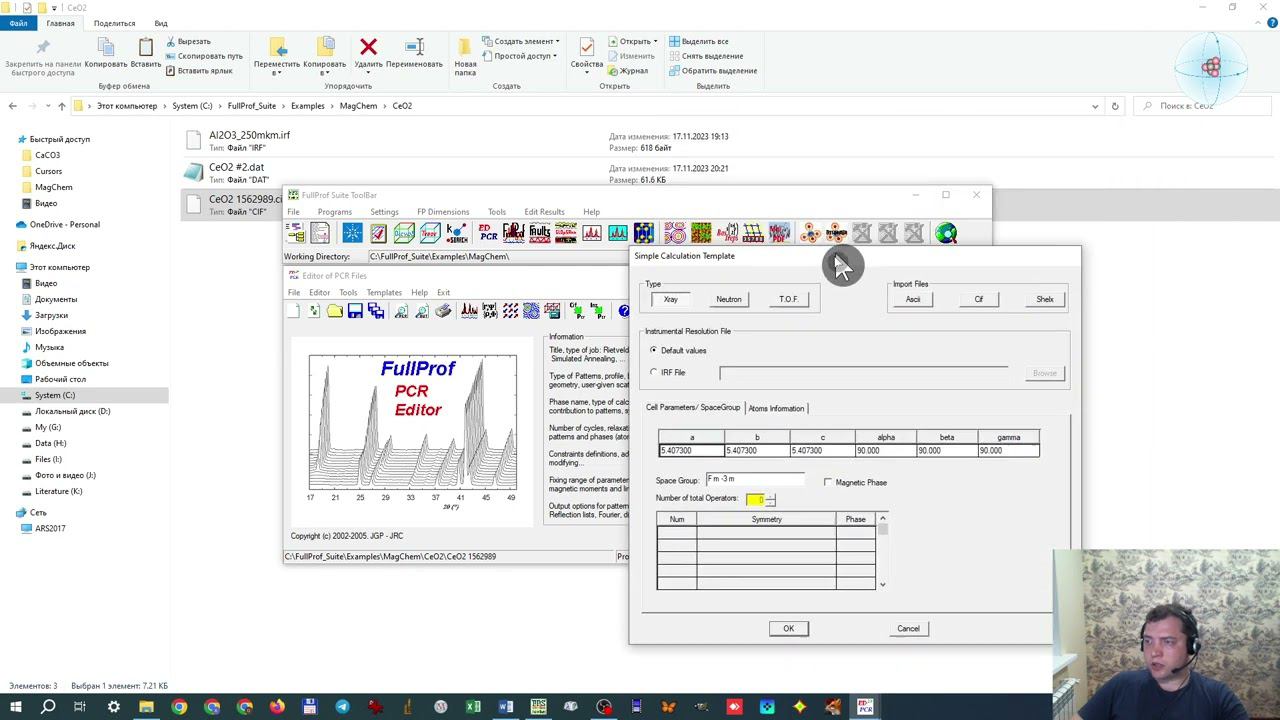Switch to Cell Parameters/ SpaceGroup tab
The width and height of the screenshot is (1280, 720).
click(693, 408)
